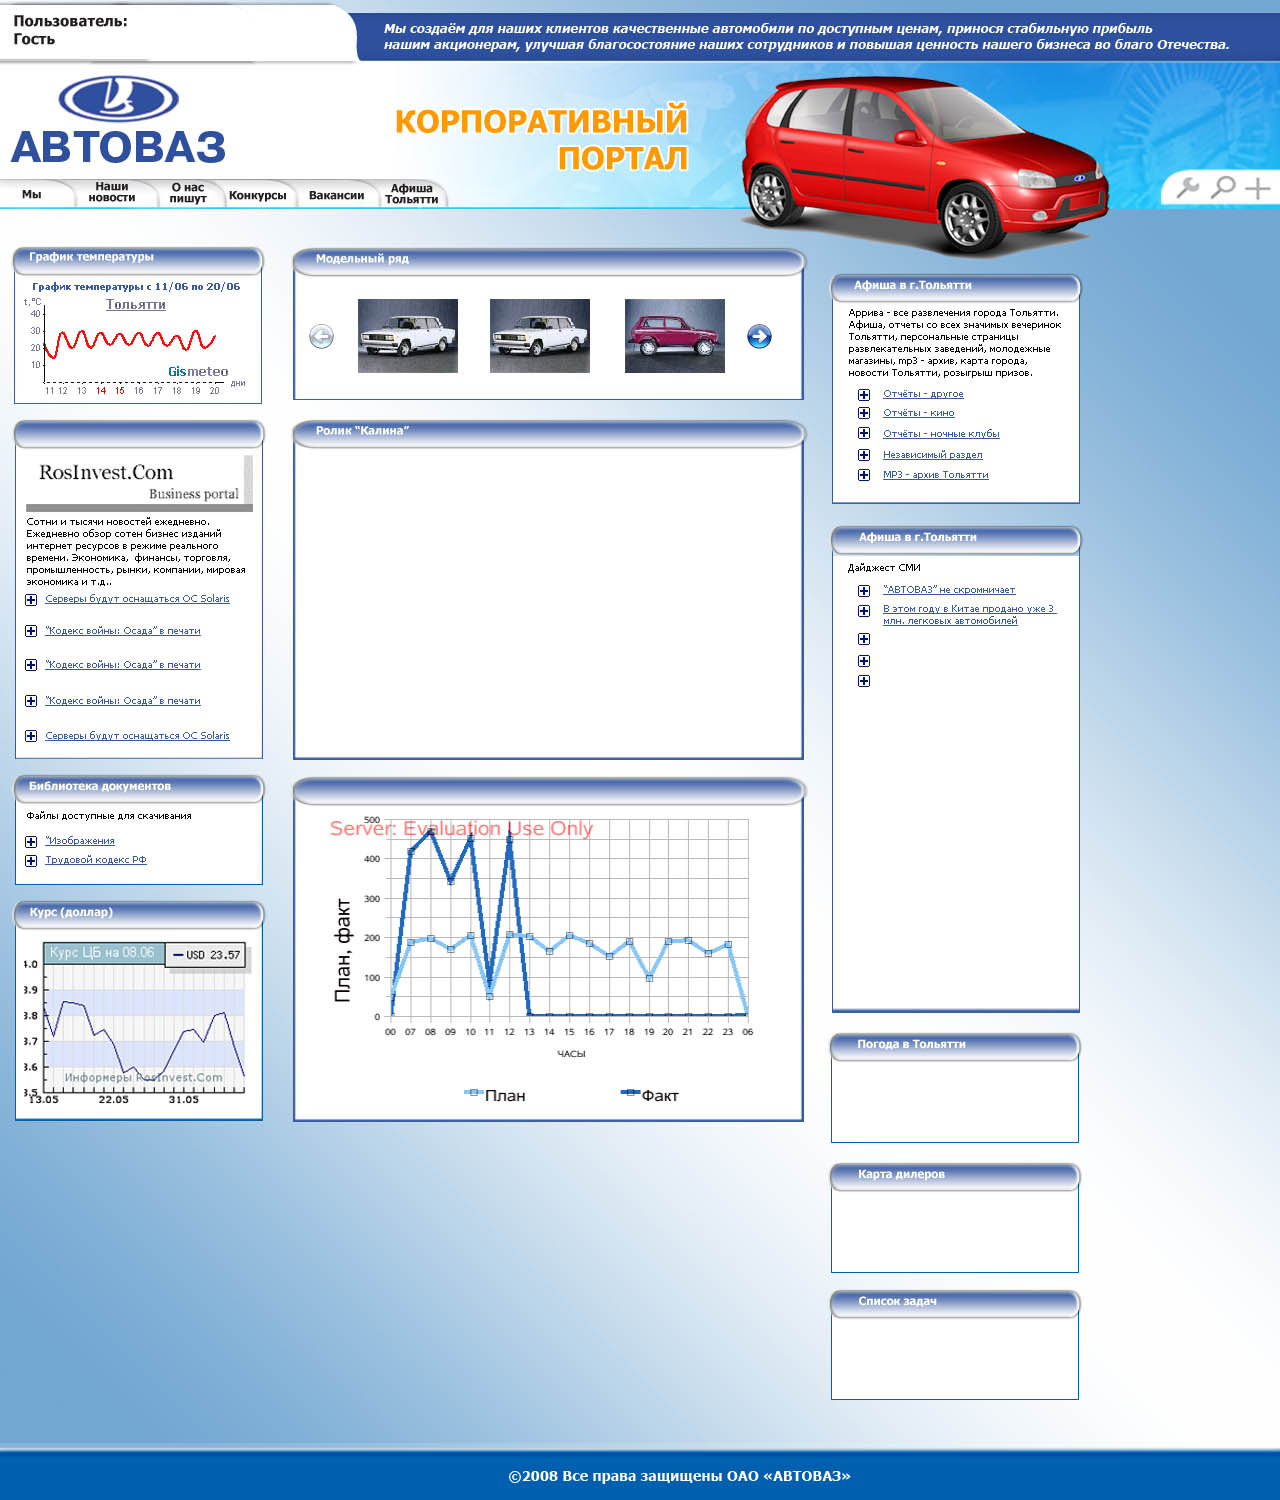Click the Библиотека документов panel header
This screenshot has width=1280, height=1500.
pyautogui.click(x=139, y=787)
